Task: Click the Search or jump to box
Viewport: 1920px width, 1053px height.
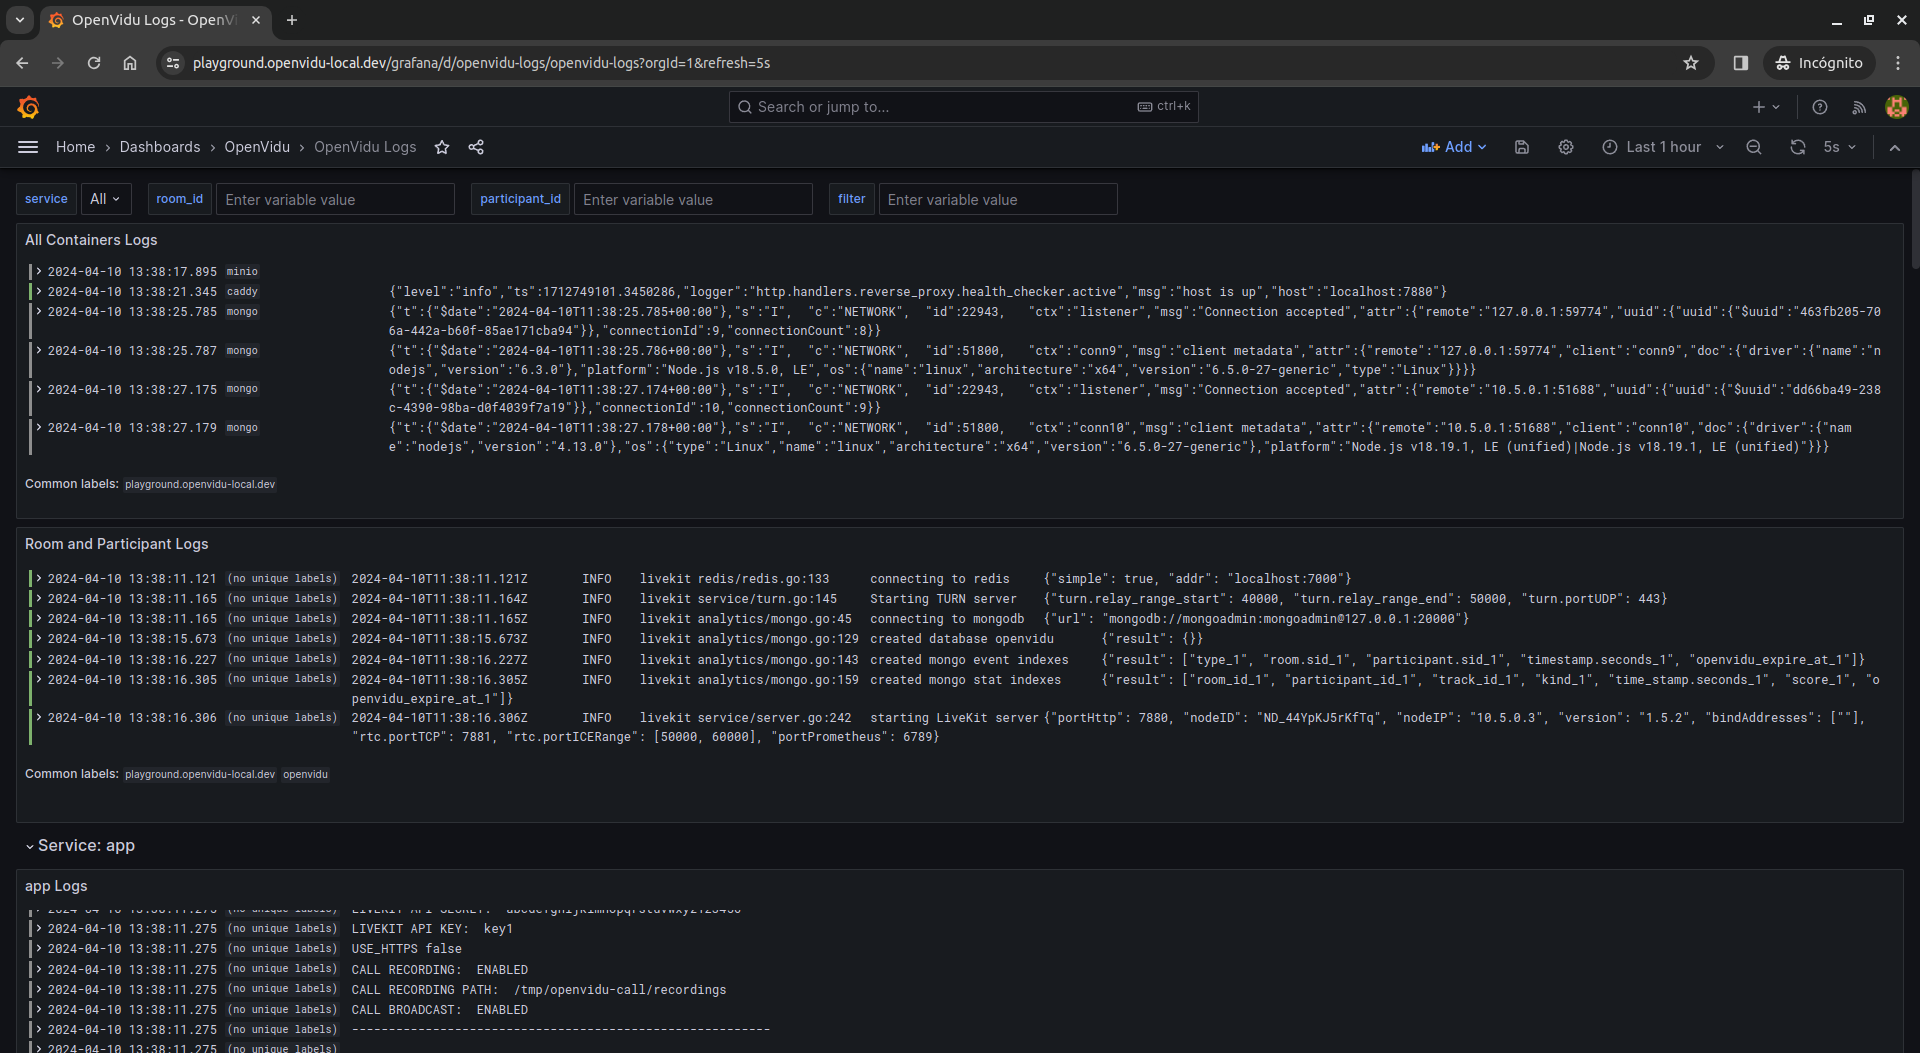Action: pyautogui.click(x=963, y=107)
